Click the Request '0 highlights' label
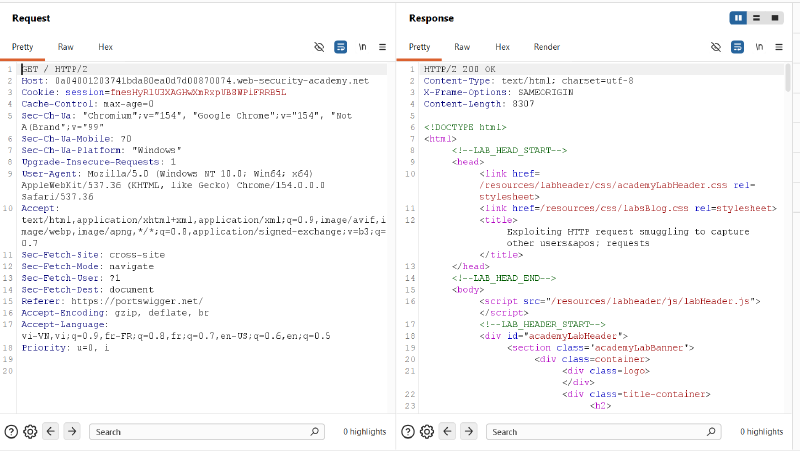Screen dimensions: 800x451 pyautogui.click(x=365, y=432)
